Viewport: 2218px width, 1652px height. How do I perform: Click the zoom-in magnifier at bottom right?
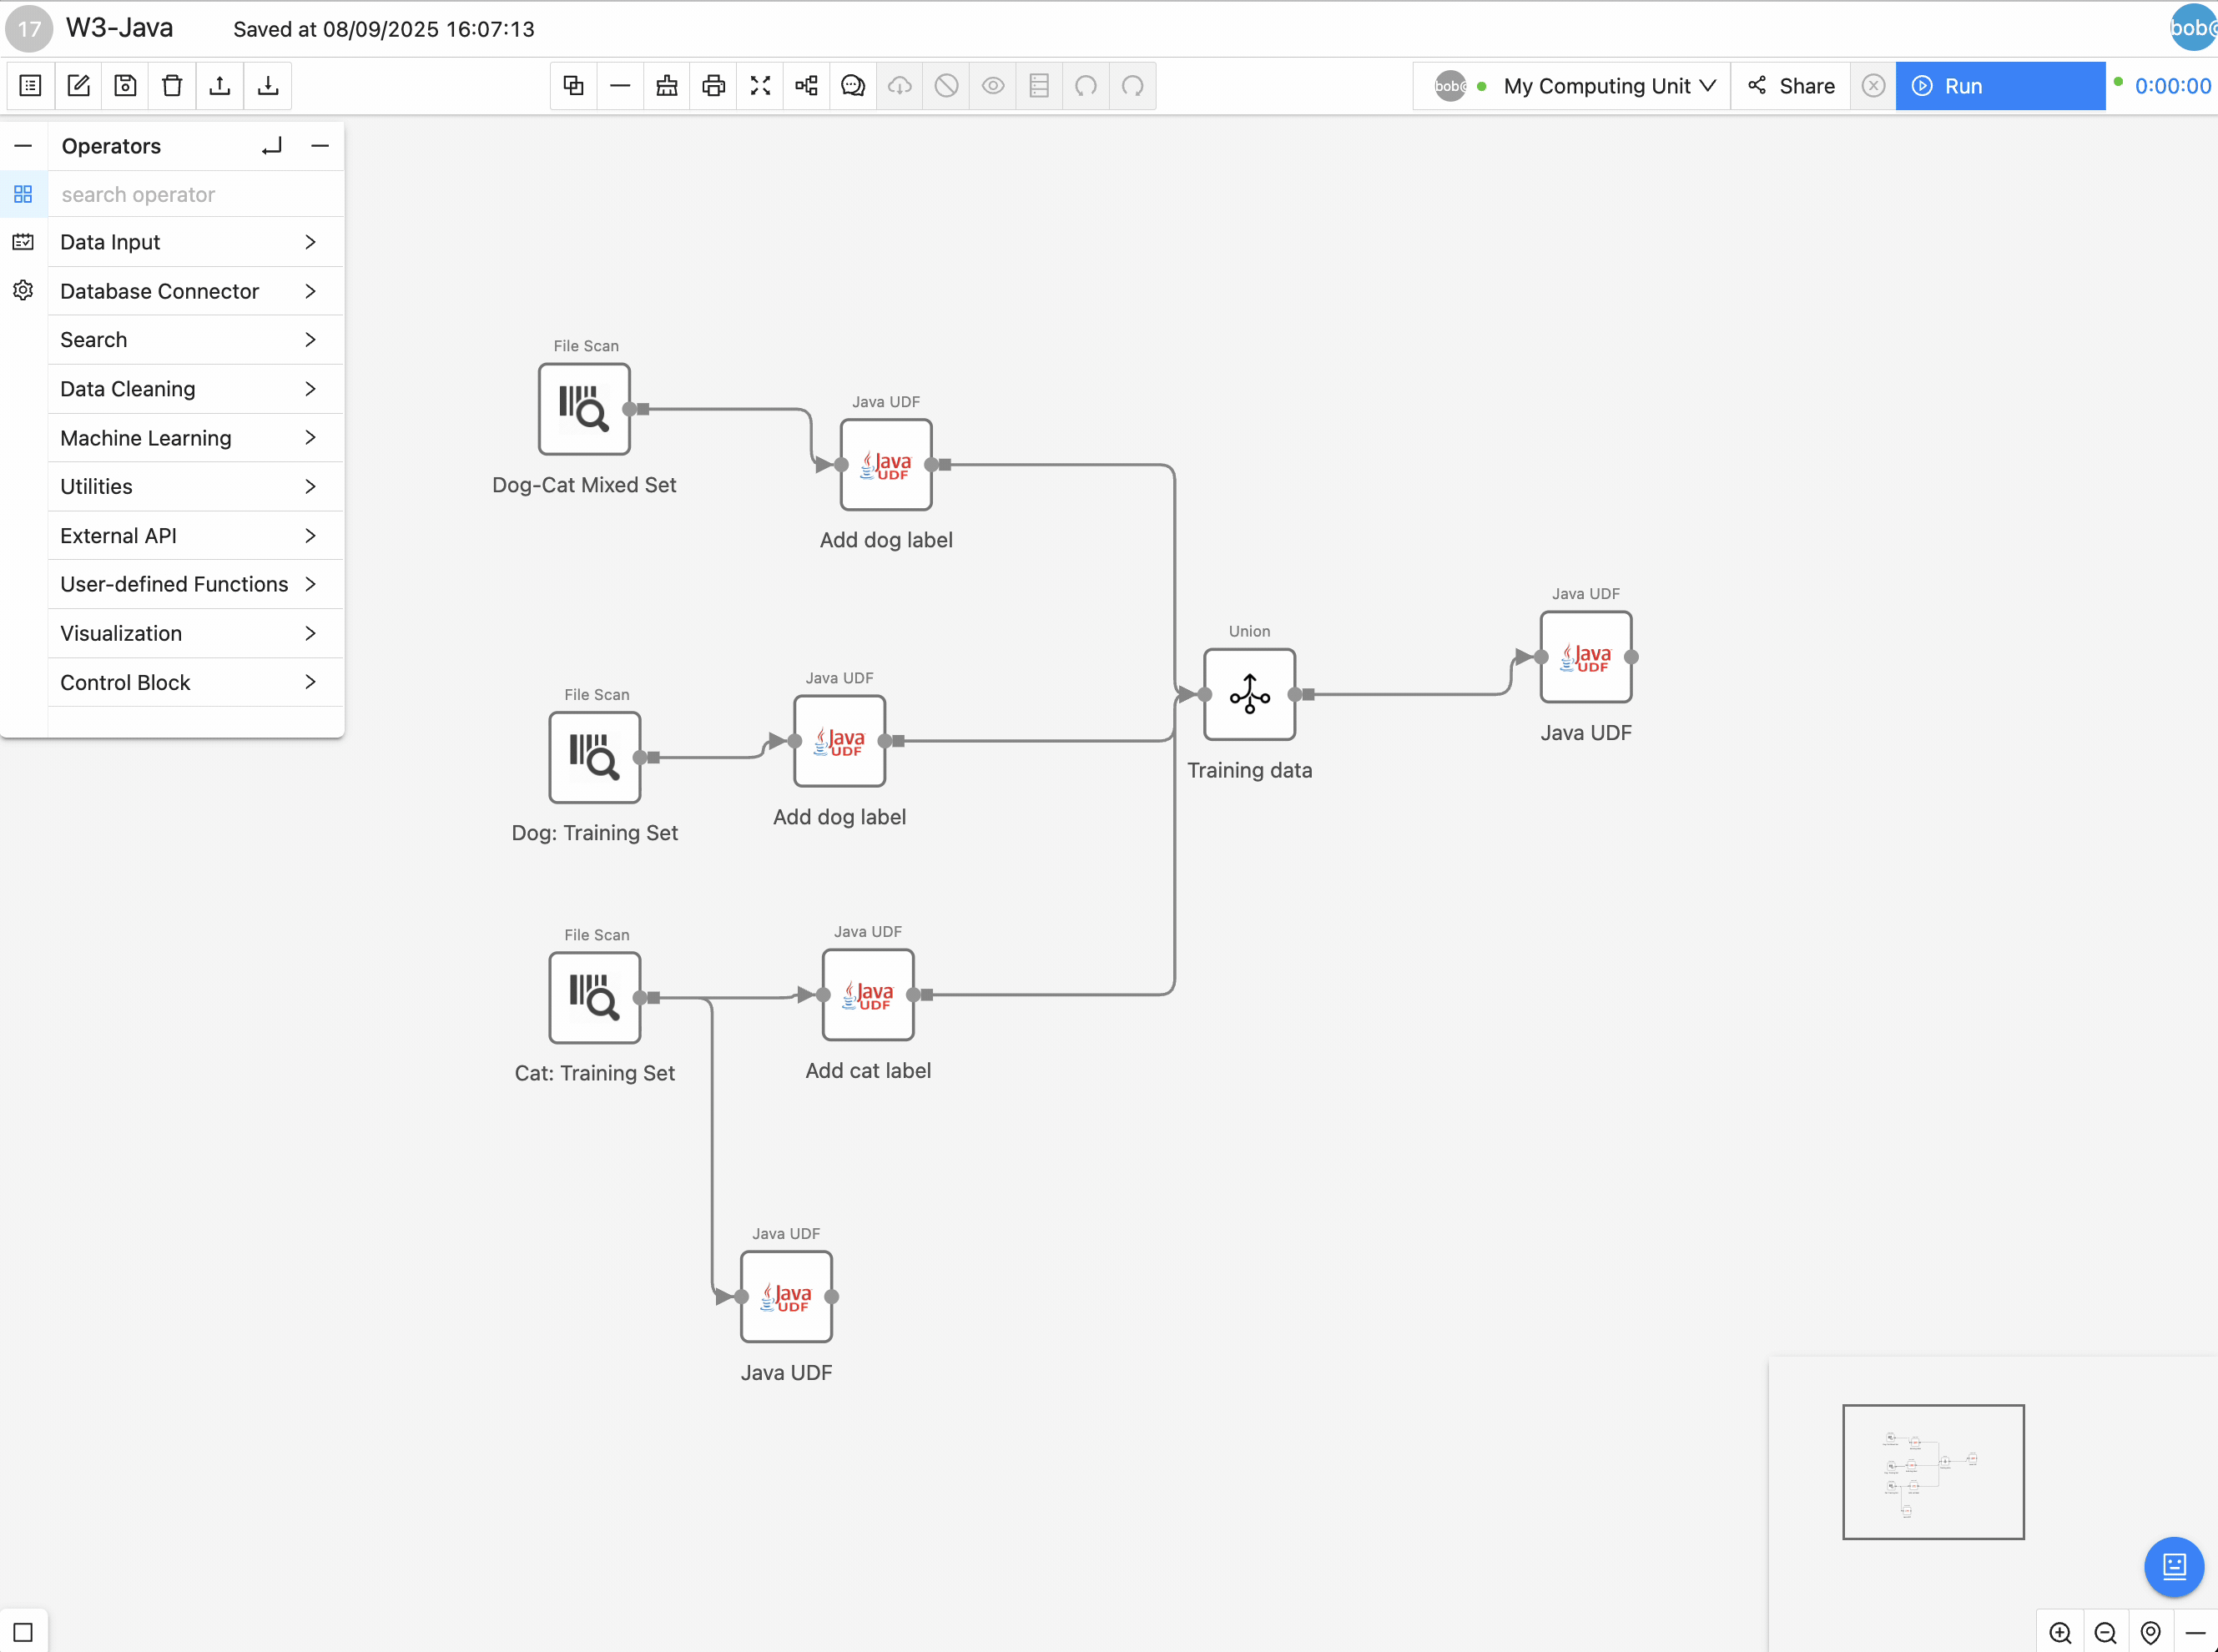tap(2060, 1632)
